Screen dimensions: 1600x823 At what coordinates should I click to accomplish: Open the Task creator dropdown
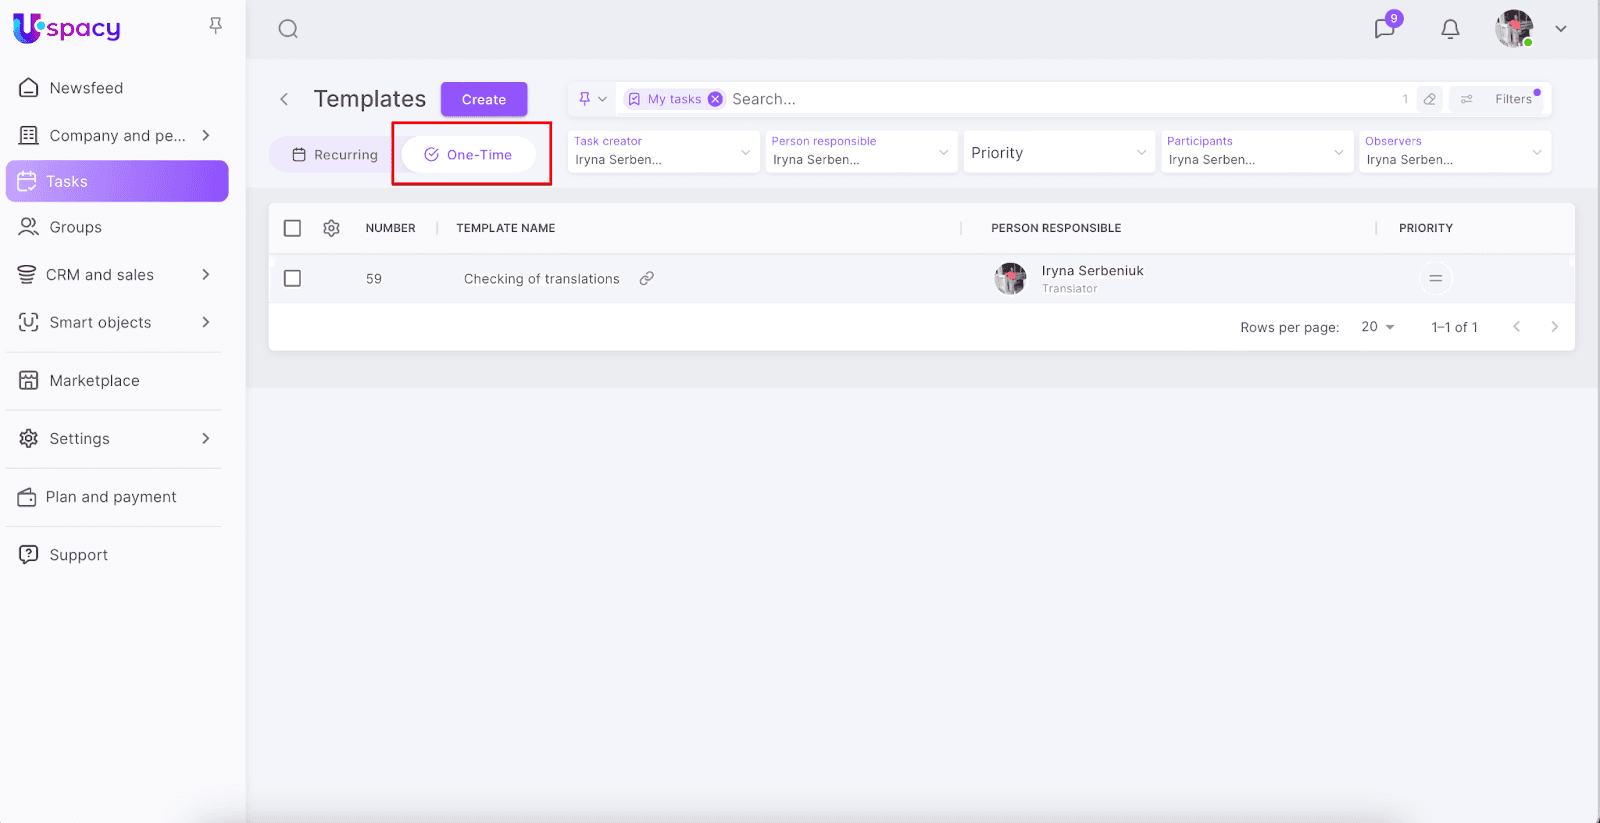point(663,152)
